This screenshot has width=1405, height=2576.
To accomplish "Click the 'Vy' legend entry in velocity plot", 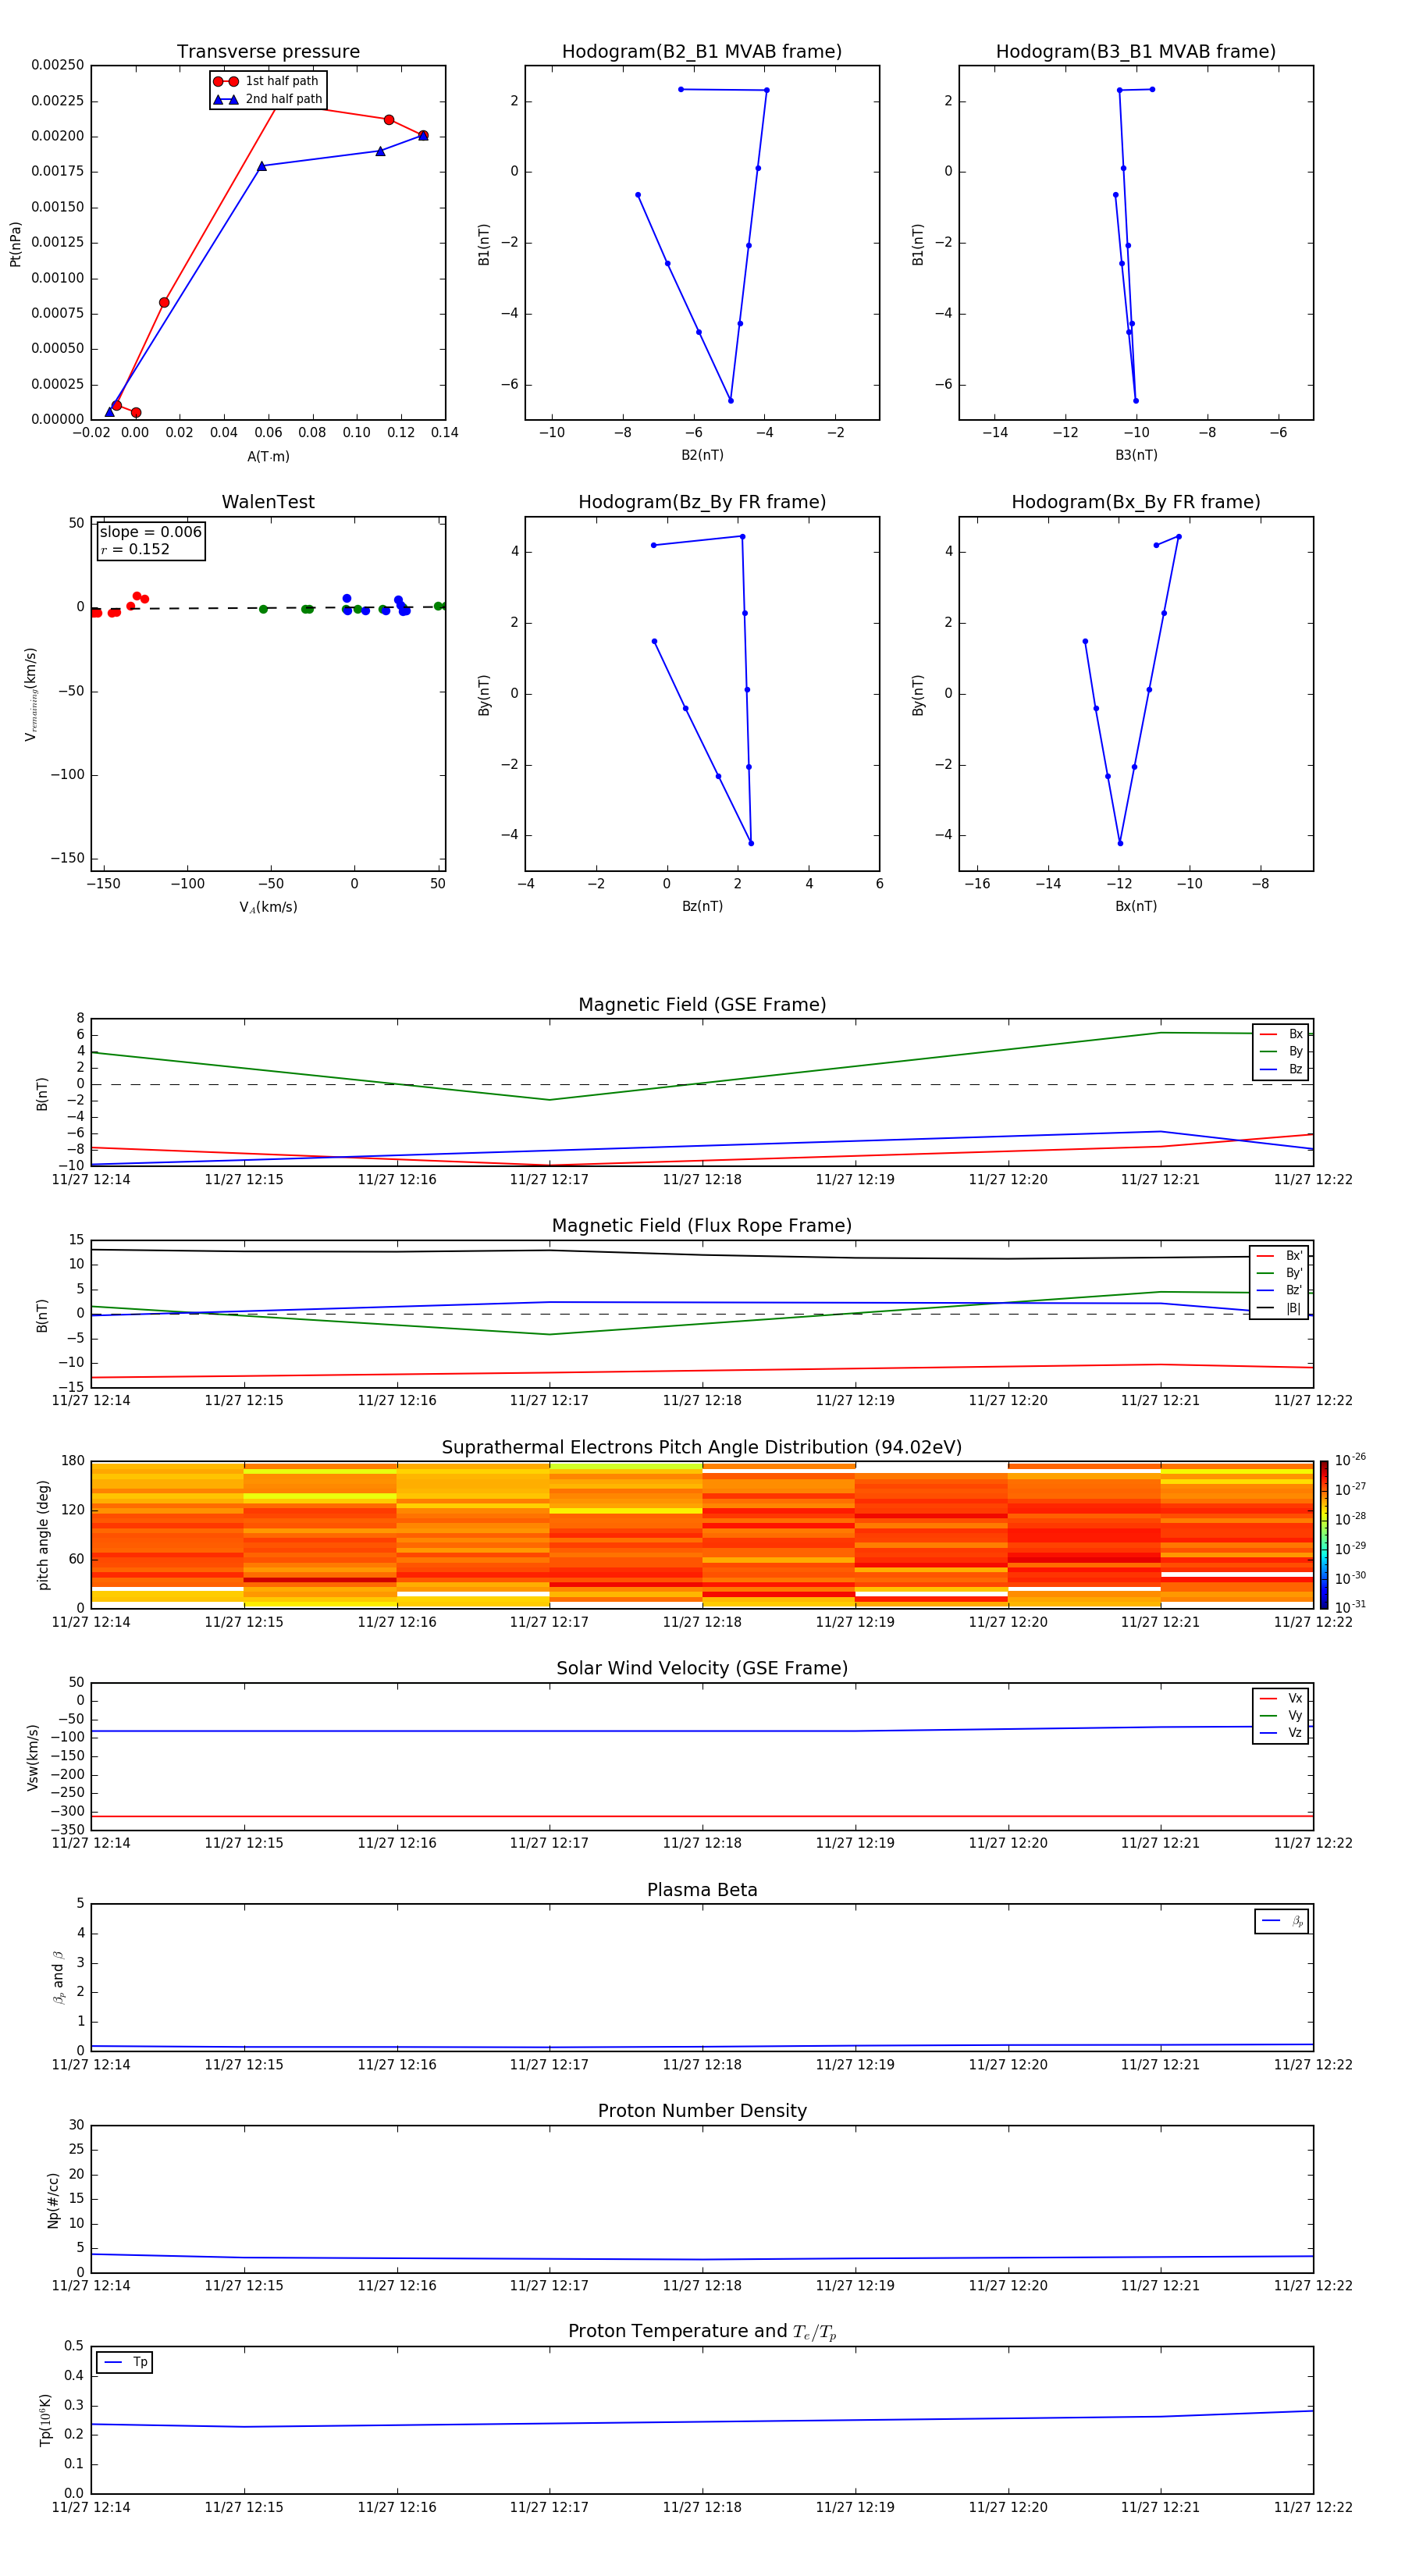I will click(1282, 1716).
